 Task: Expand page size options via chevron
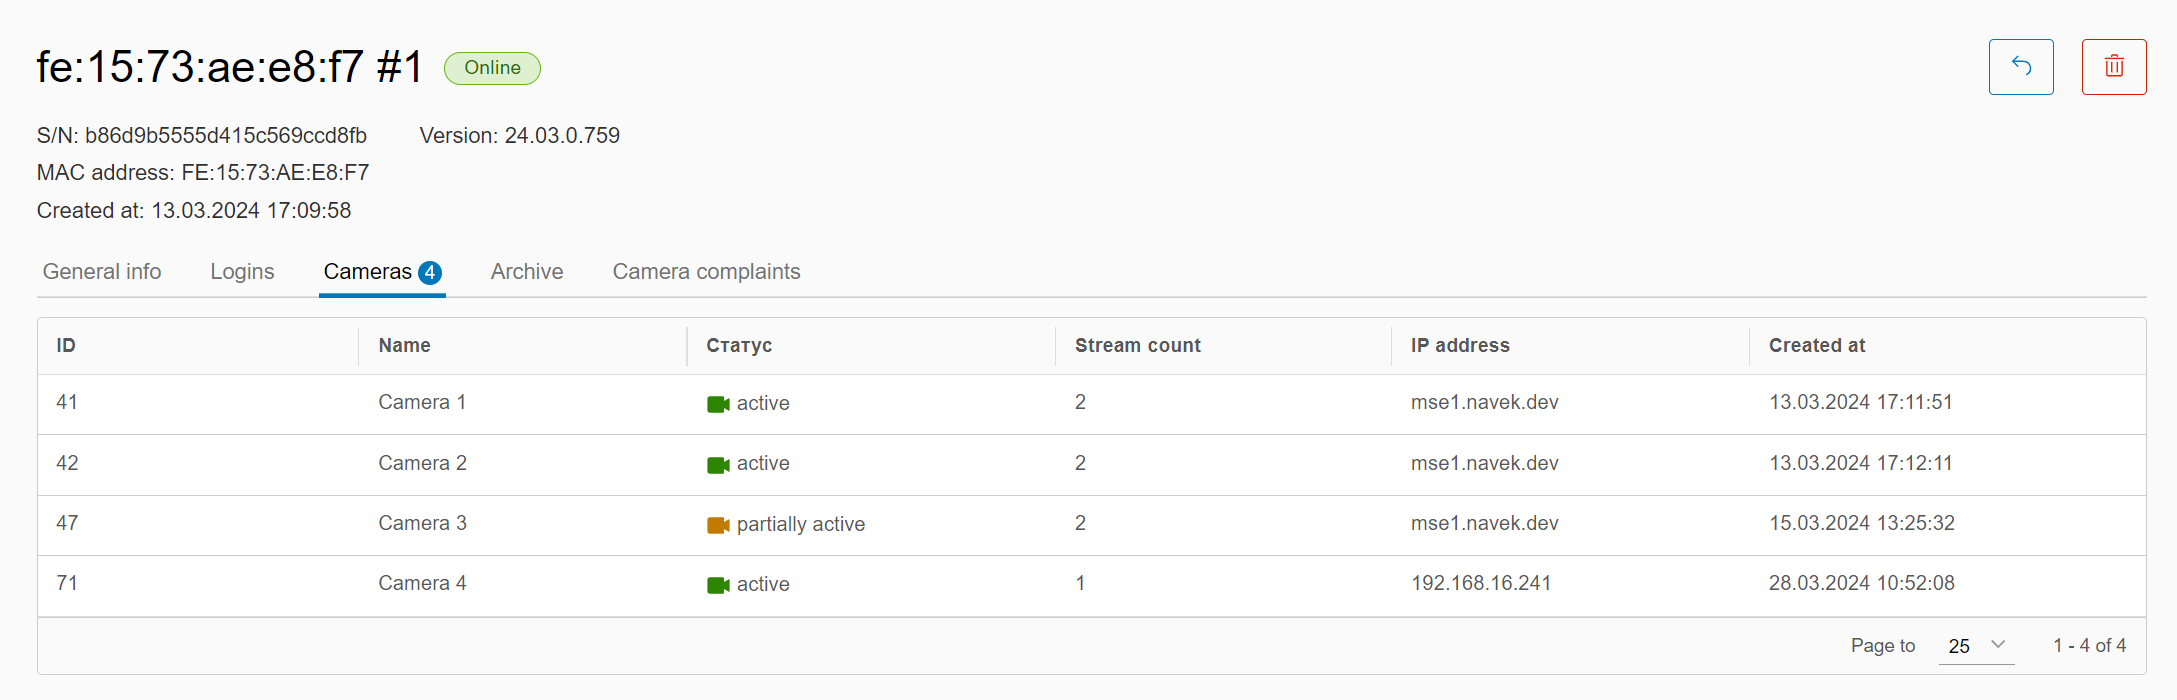click(1998, 645)
